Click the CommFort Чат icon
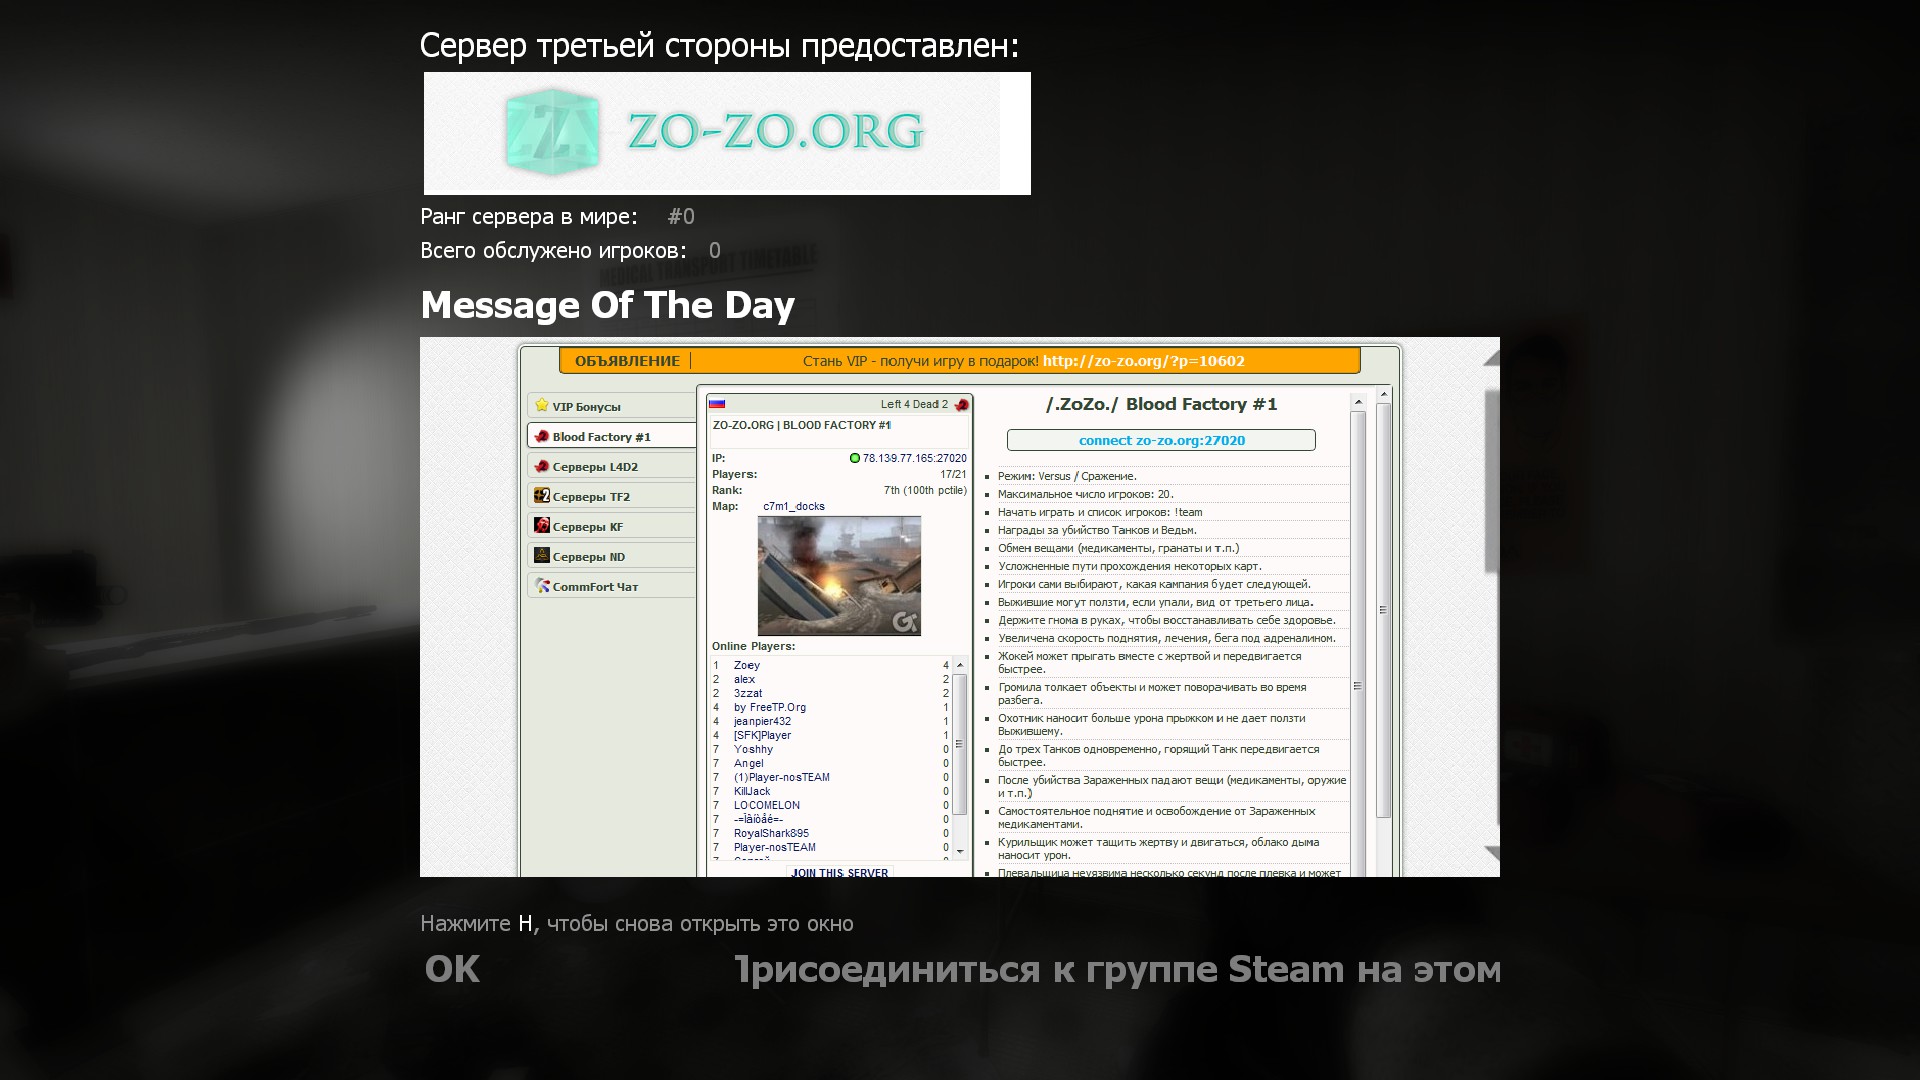This screenshot has height=1080, width=1920. coord(542,586)
